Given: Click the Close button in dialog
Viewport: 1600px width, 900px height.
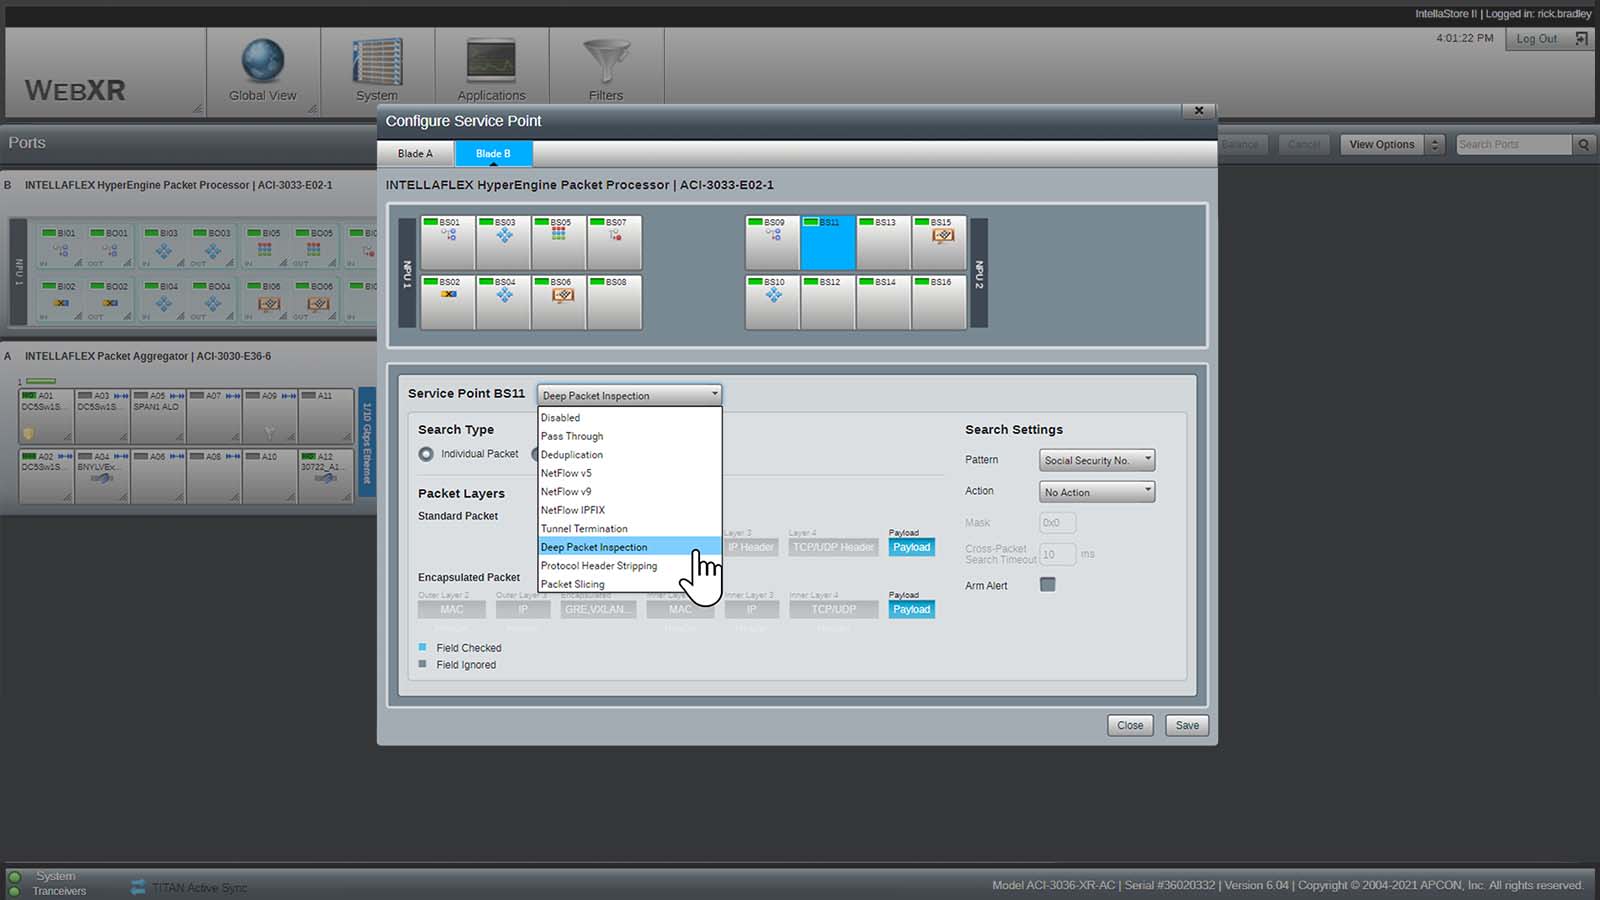Looking at the screenshot, I should pos(1130,726).
